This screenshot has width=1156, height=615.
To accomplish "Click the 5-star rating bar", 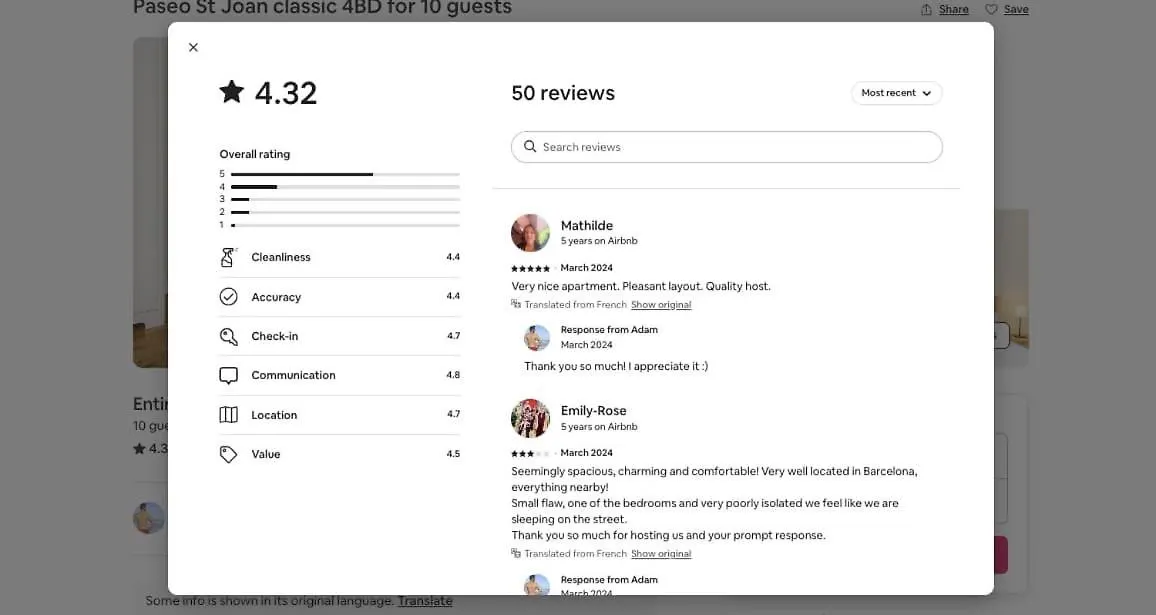I will point(345,174).
